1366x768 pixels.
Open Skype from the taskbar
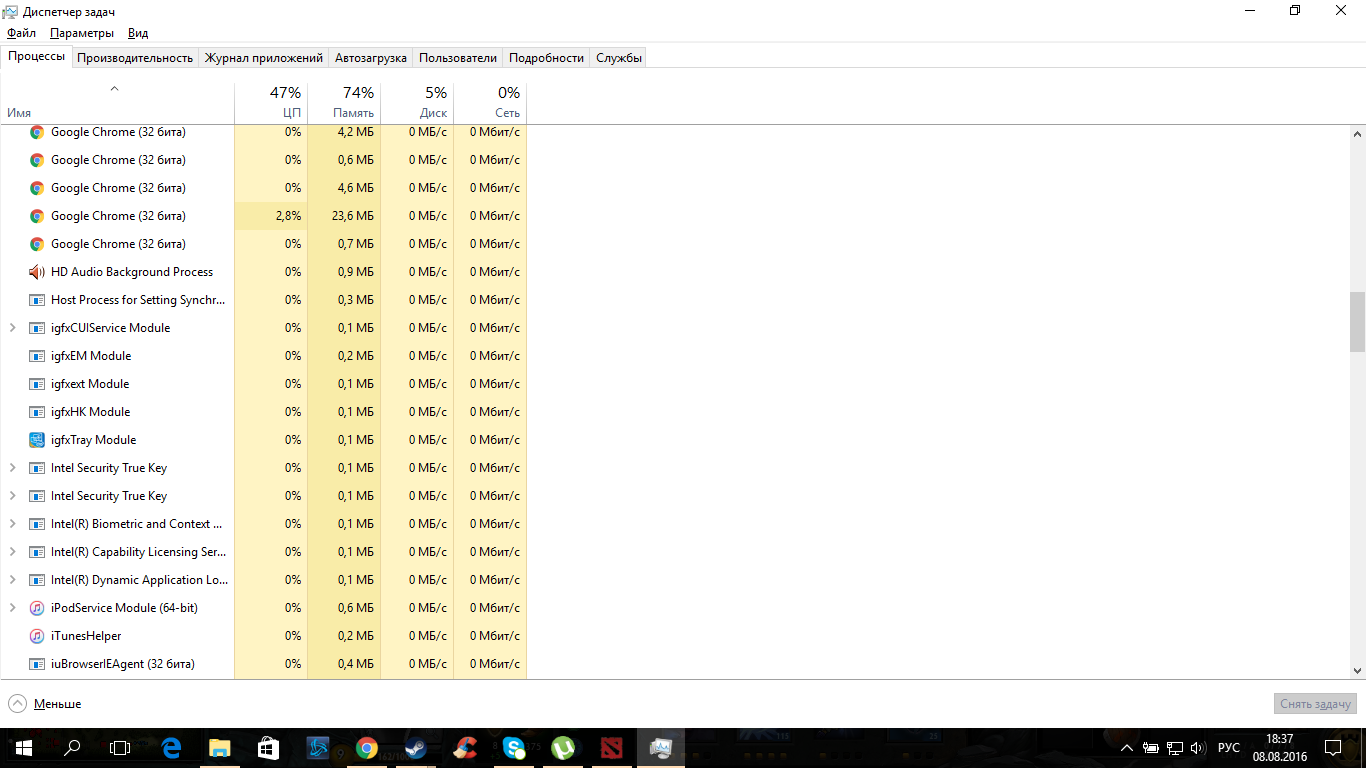[514, 747]
